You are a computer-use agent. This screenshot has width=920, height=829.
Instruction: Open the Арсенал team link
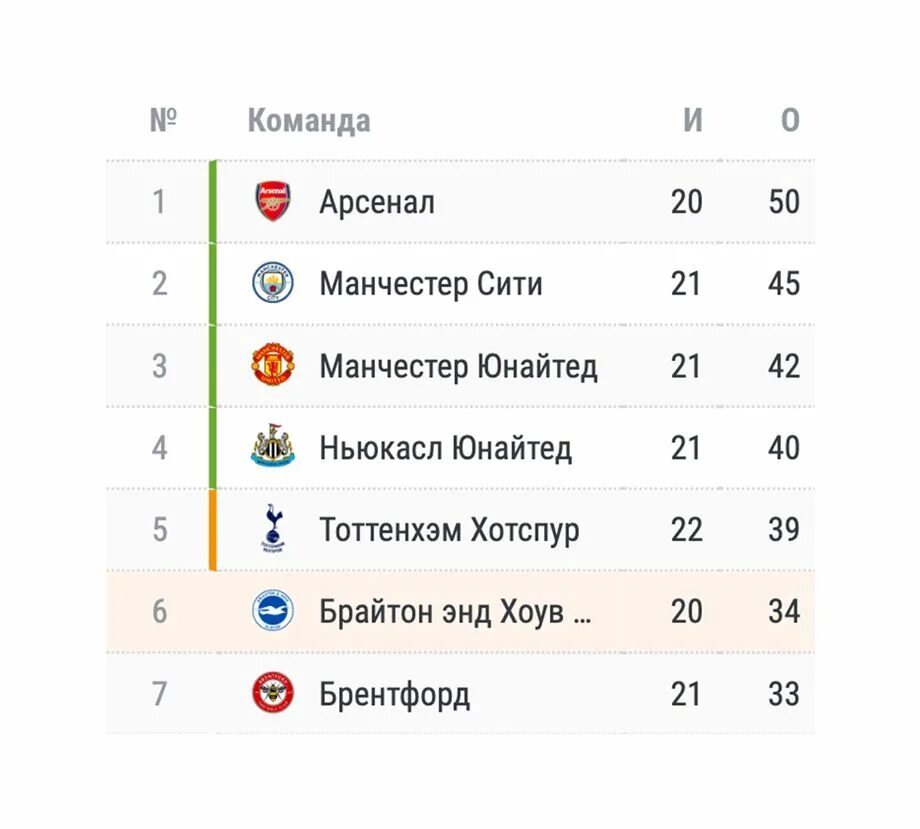tap(377, 202)
